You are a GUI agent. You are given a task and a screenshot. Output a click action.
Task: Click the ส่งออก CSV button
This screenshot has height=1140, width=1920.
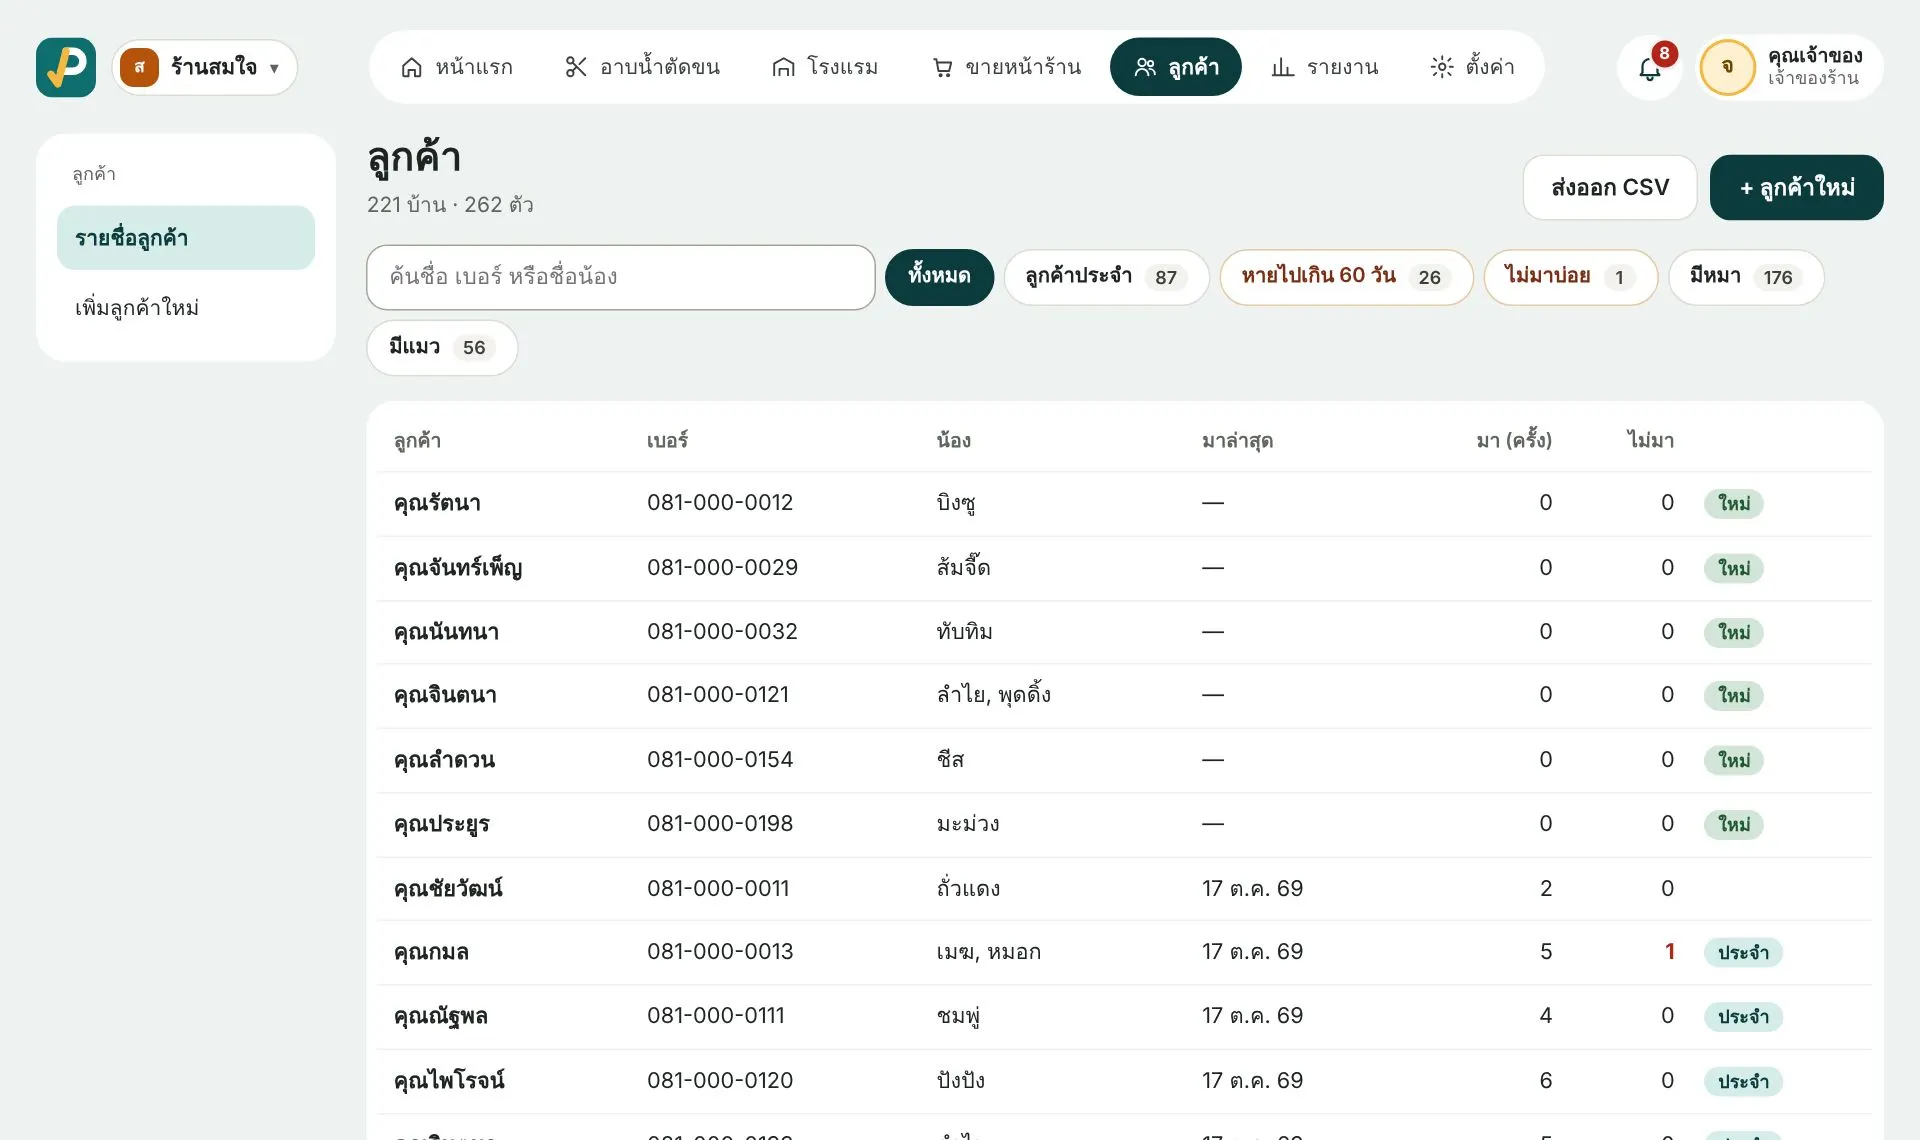coord(1610,187)
